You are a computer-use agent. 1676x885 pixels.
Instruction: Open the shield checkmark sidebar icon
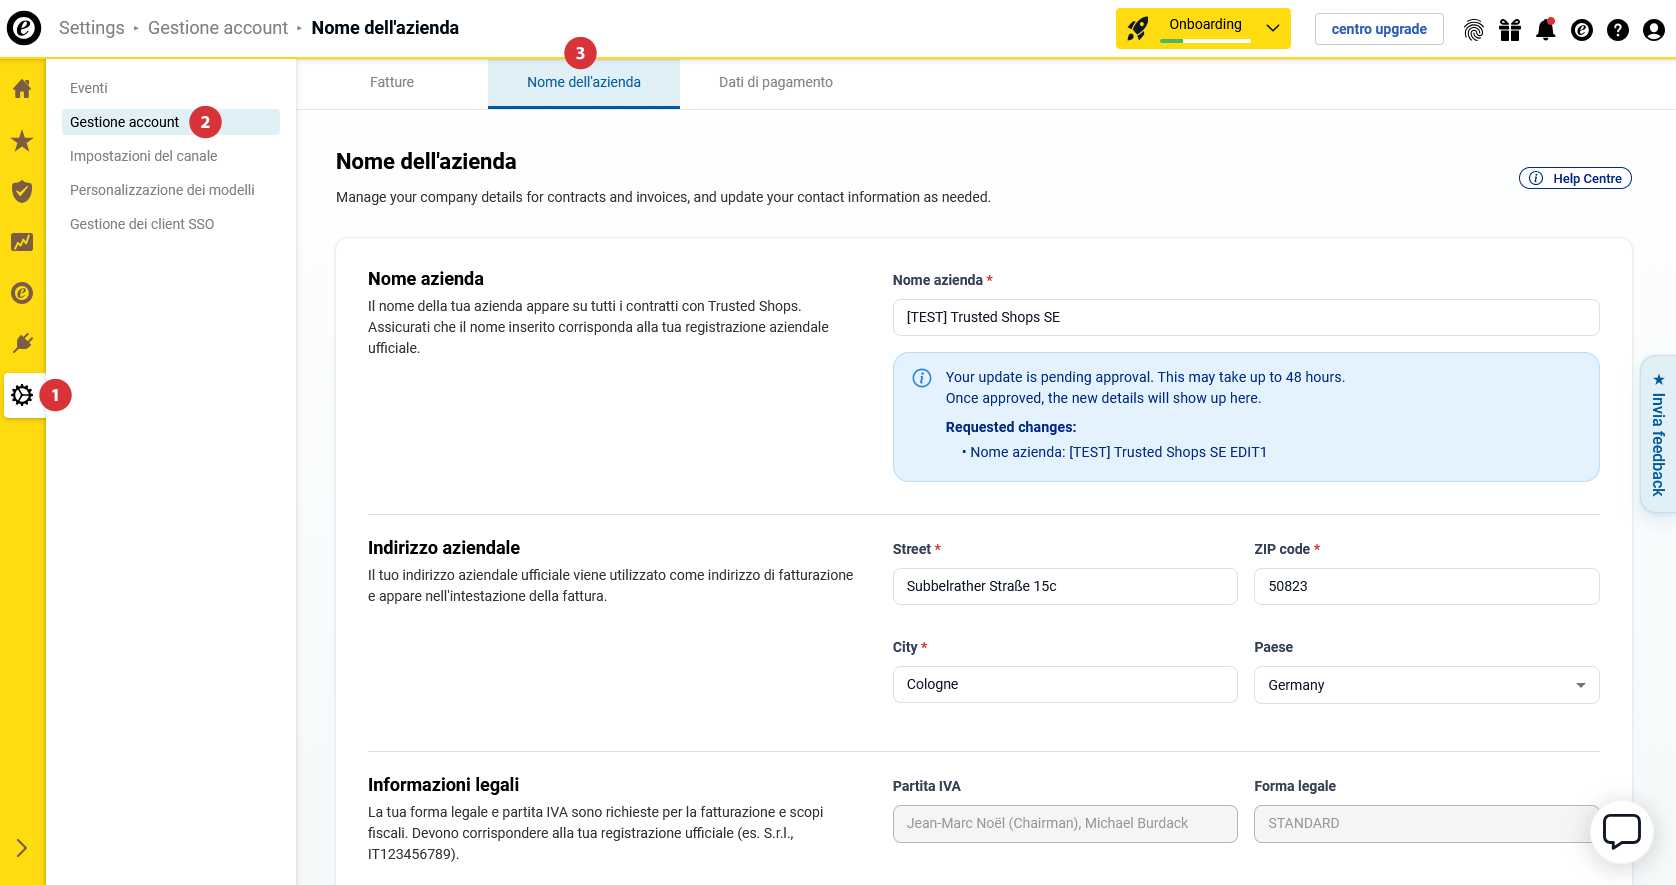(x=22, y=191)
